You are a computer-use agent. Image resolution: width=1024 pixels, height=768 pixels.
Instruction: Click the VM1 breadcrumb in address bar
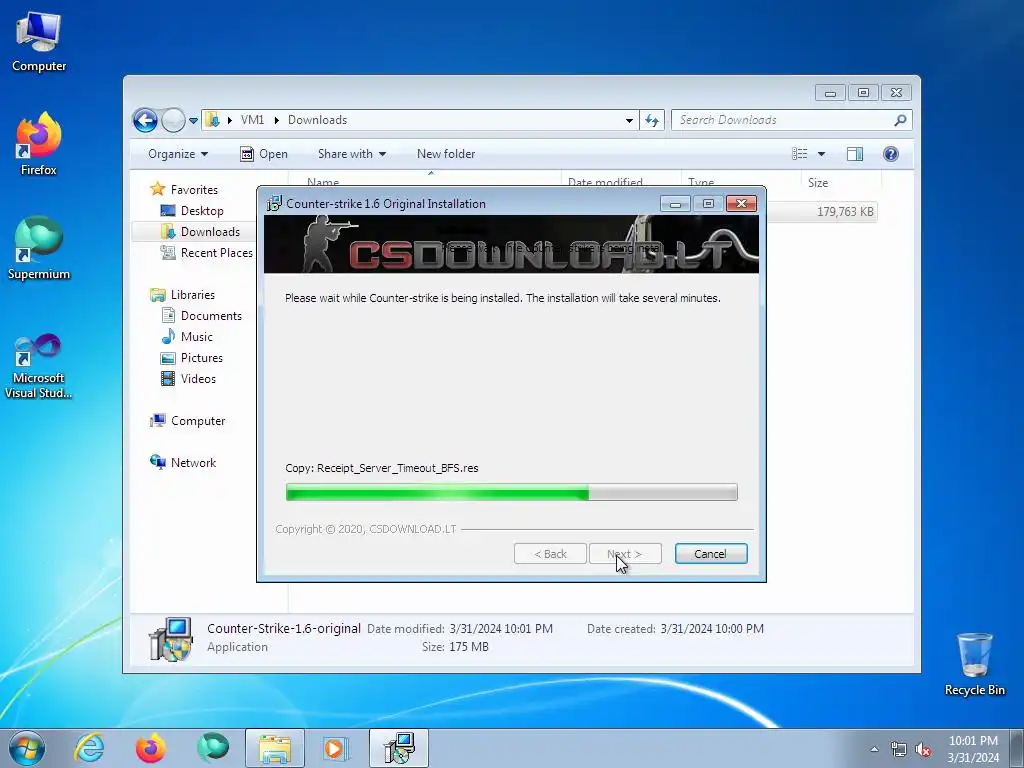pos(252,120)
